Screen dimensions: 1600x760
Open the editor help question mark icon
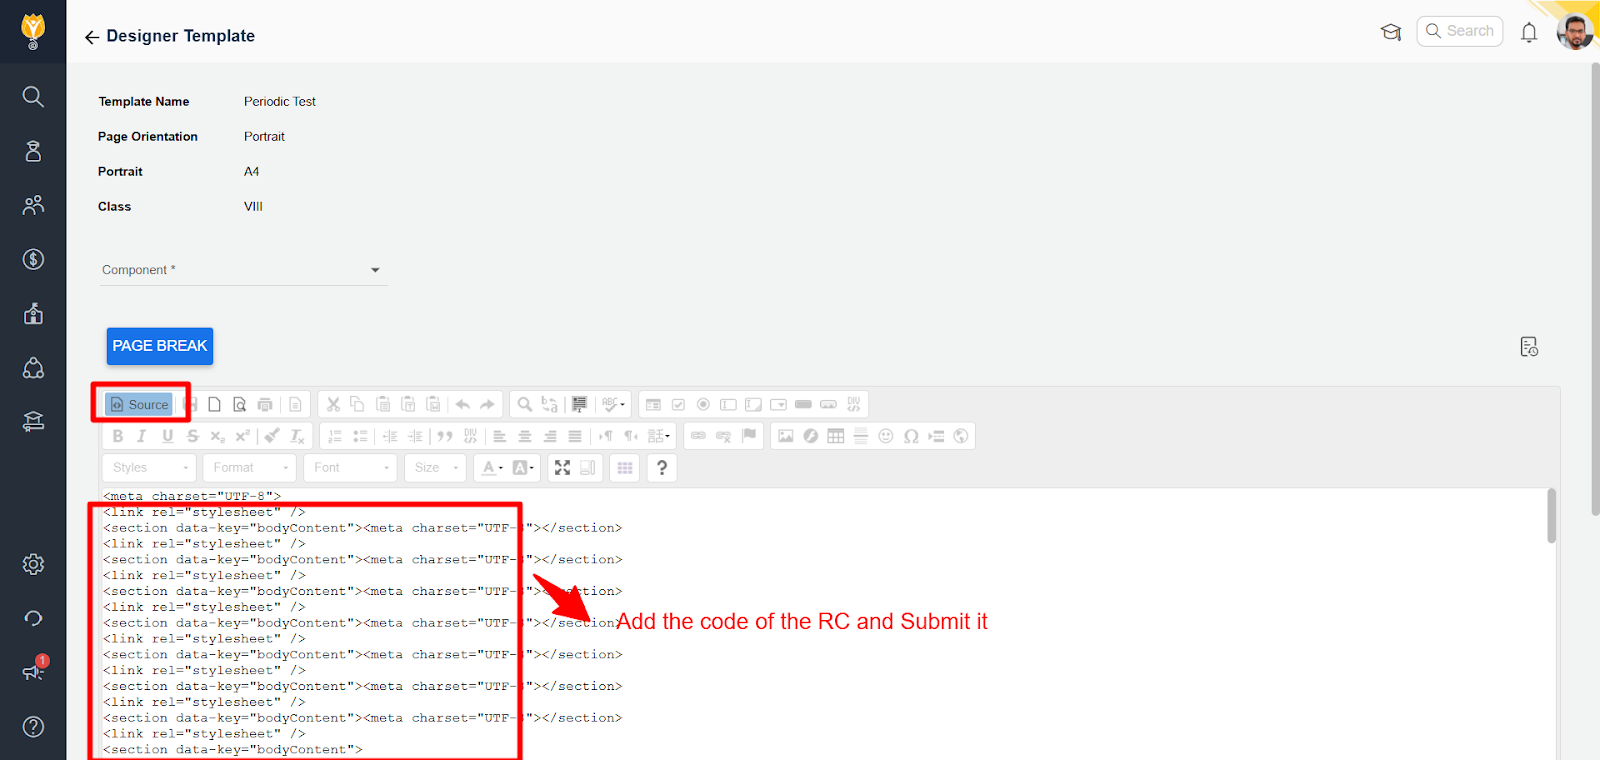[x=661, y=467]
